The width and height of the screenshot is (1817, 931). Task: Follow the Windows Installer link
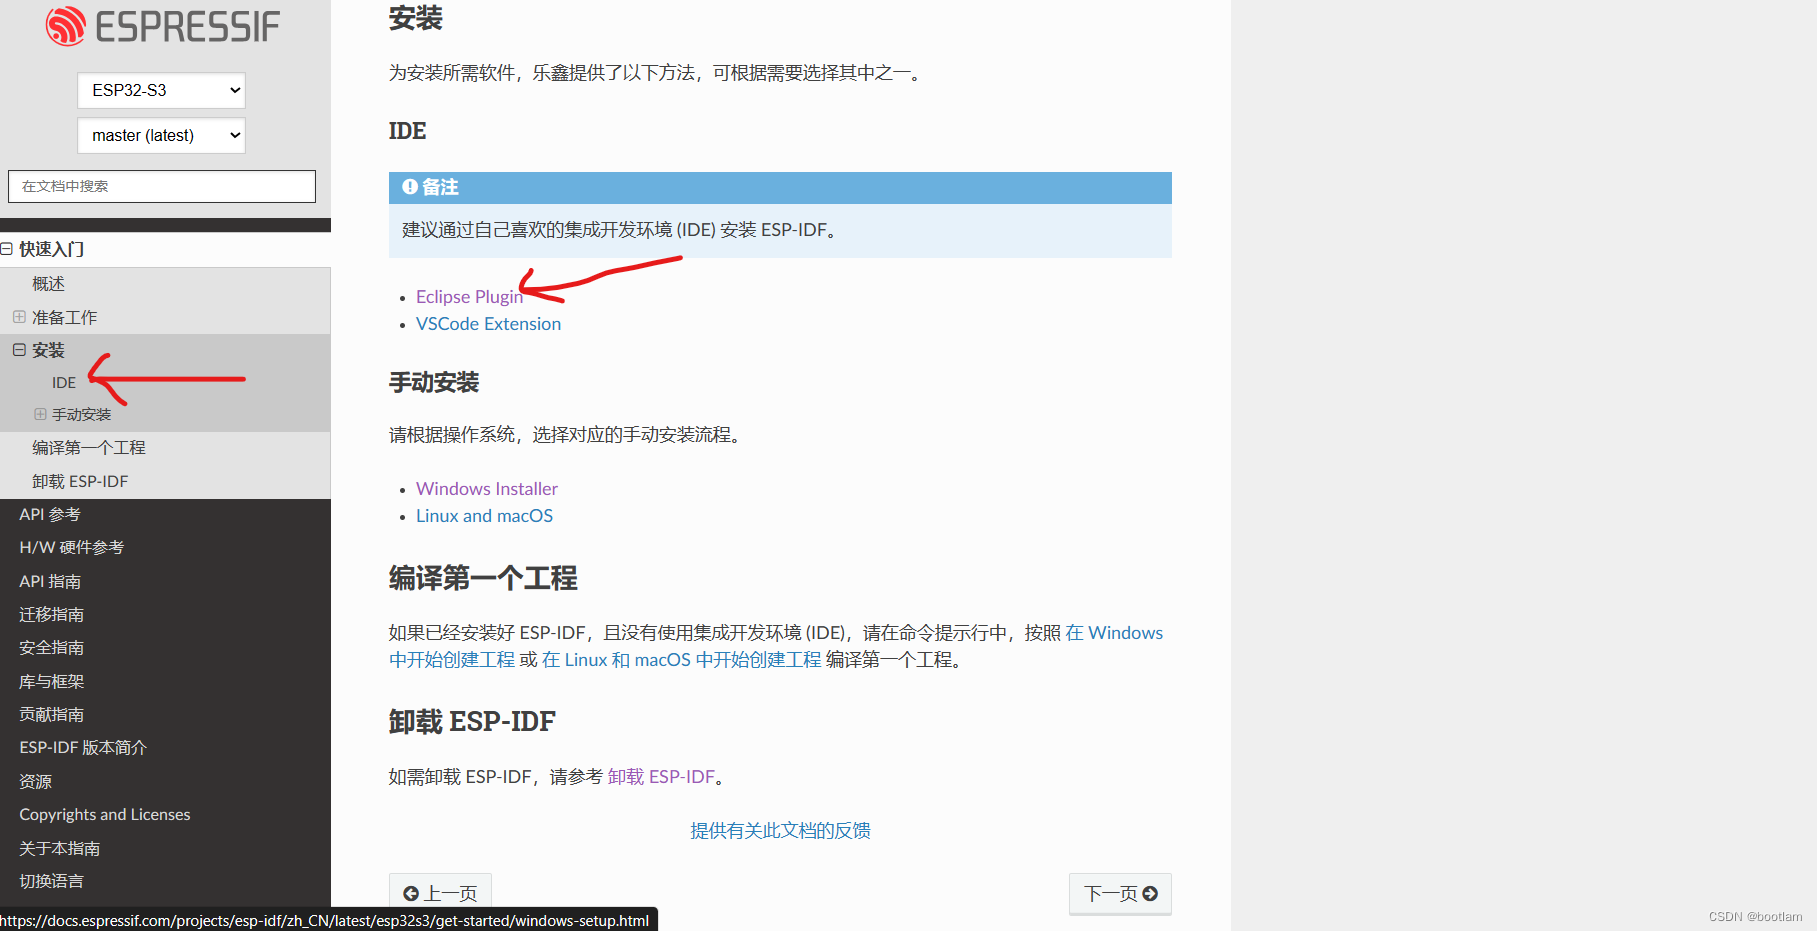(x=487, y=489)
